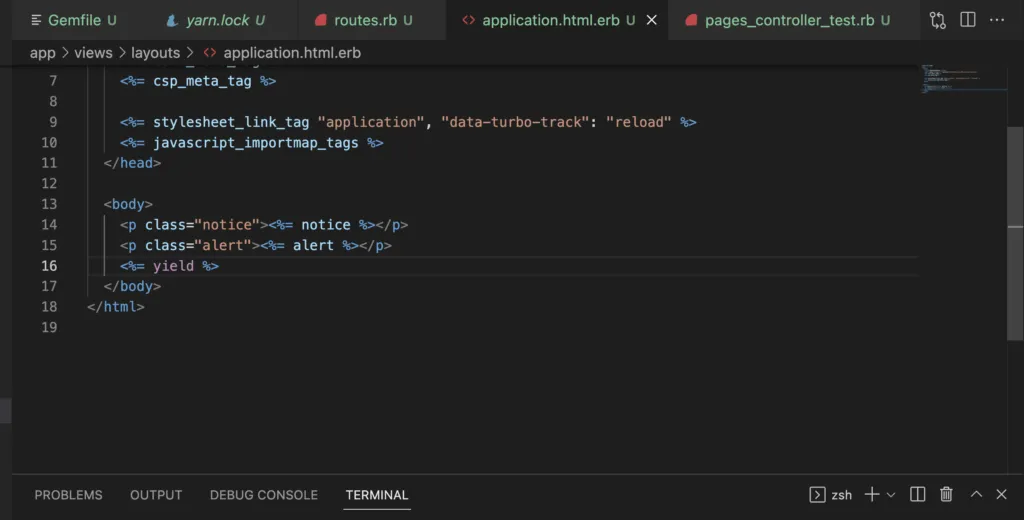Click the pages_controller_test.rb ruby icon
Image resolution: width=1024 pixels, height=520 pixels.
(691, 20)
